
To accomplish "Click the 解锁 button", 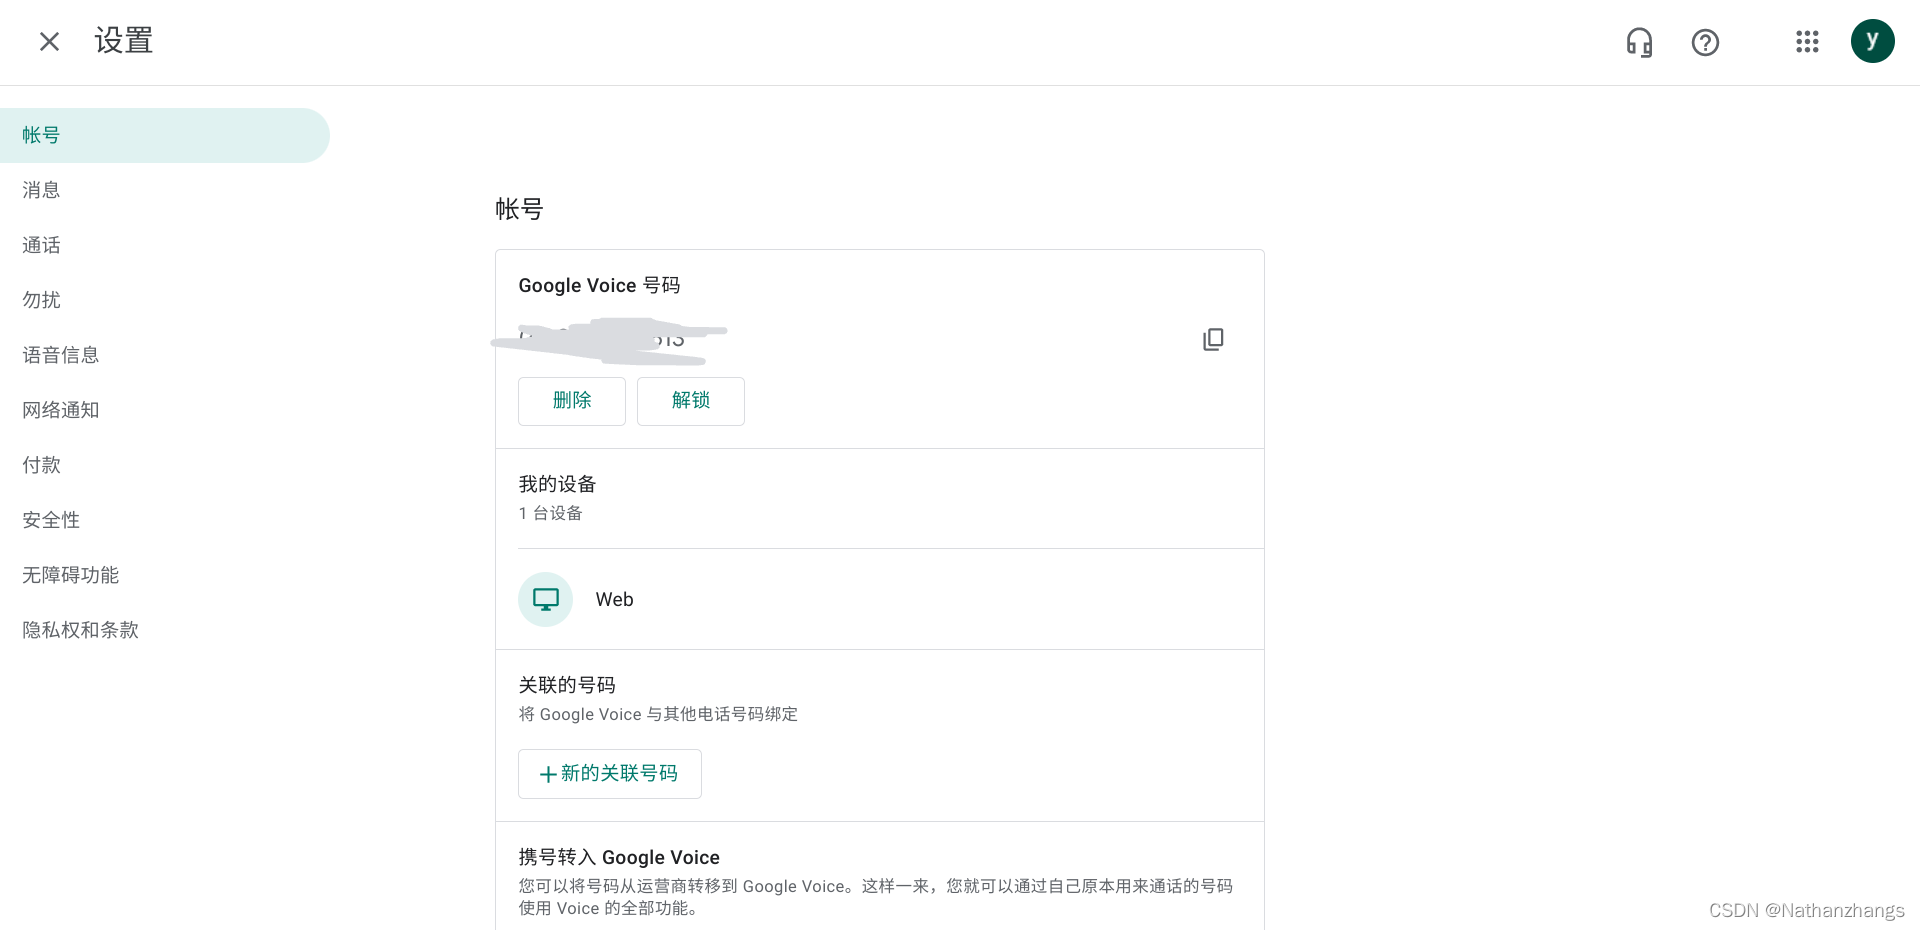I will (691, 401).
